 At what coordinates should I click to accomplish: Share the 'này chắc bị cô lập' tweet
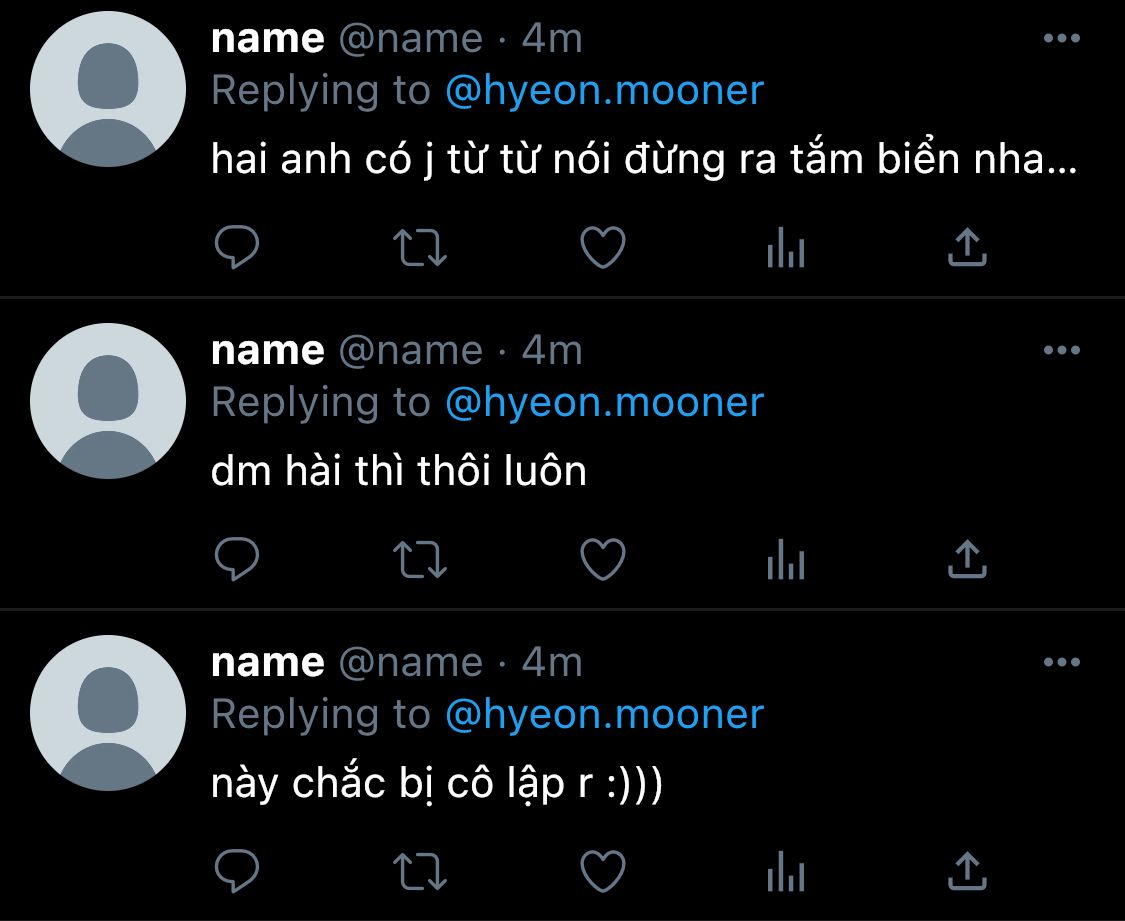pyautogui.click(x=967, y=871)
